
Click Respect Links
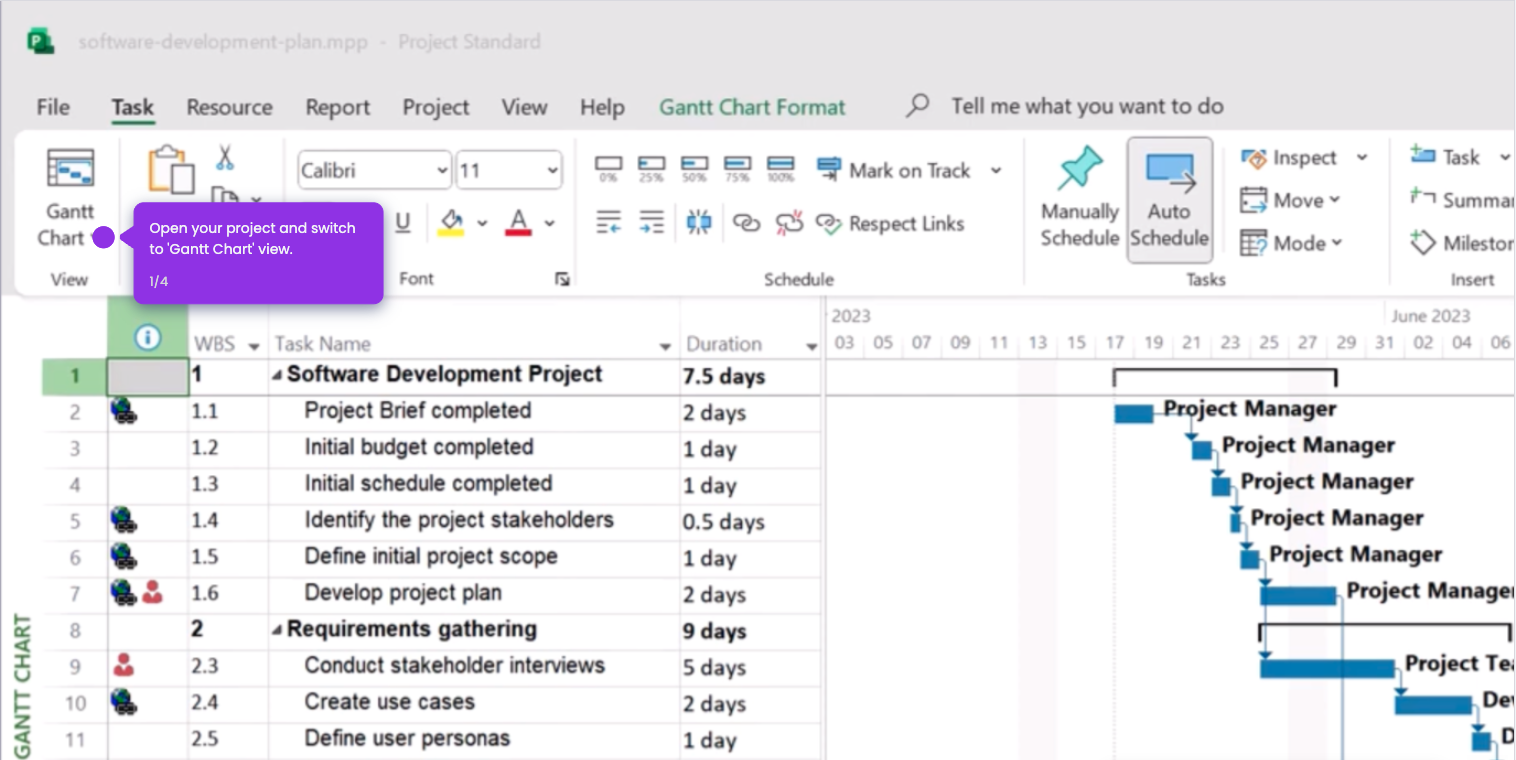coord(890,224)
